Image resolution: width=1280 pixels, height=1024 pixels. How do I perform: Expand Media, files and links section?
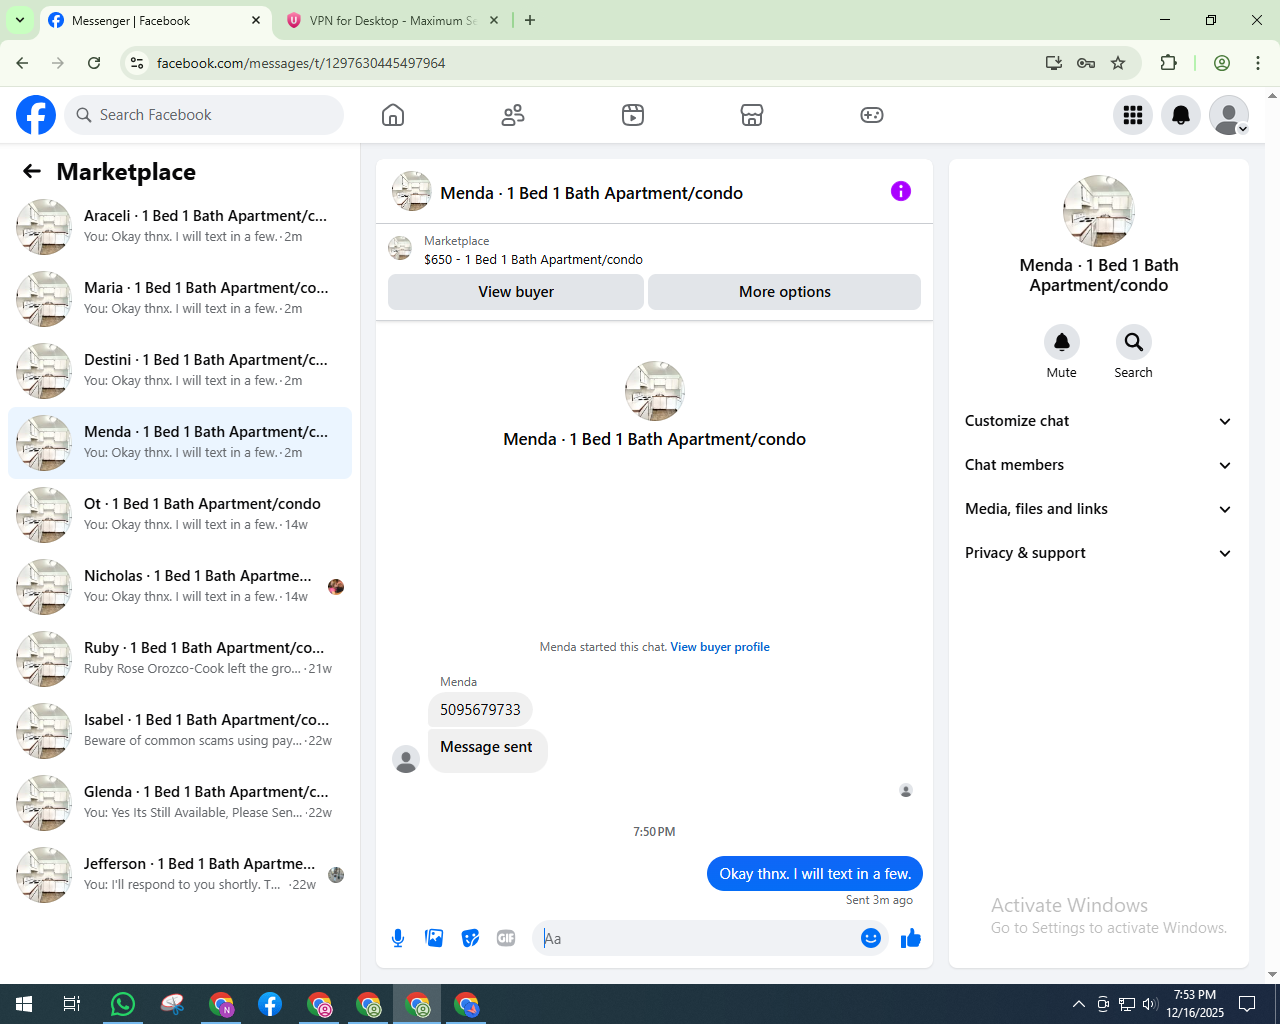click(1098, 509)
